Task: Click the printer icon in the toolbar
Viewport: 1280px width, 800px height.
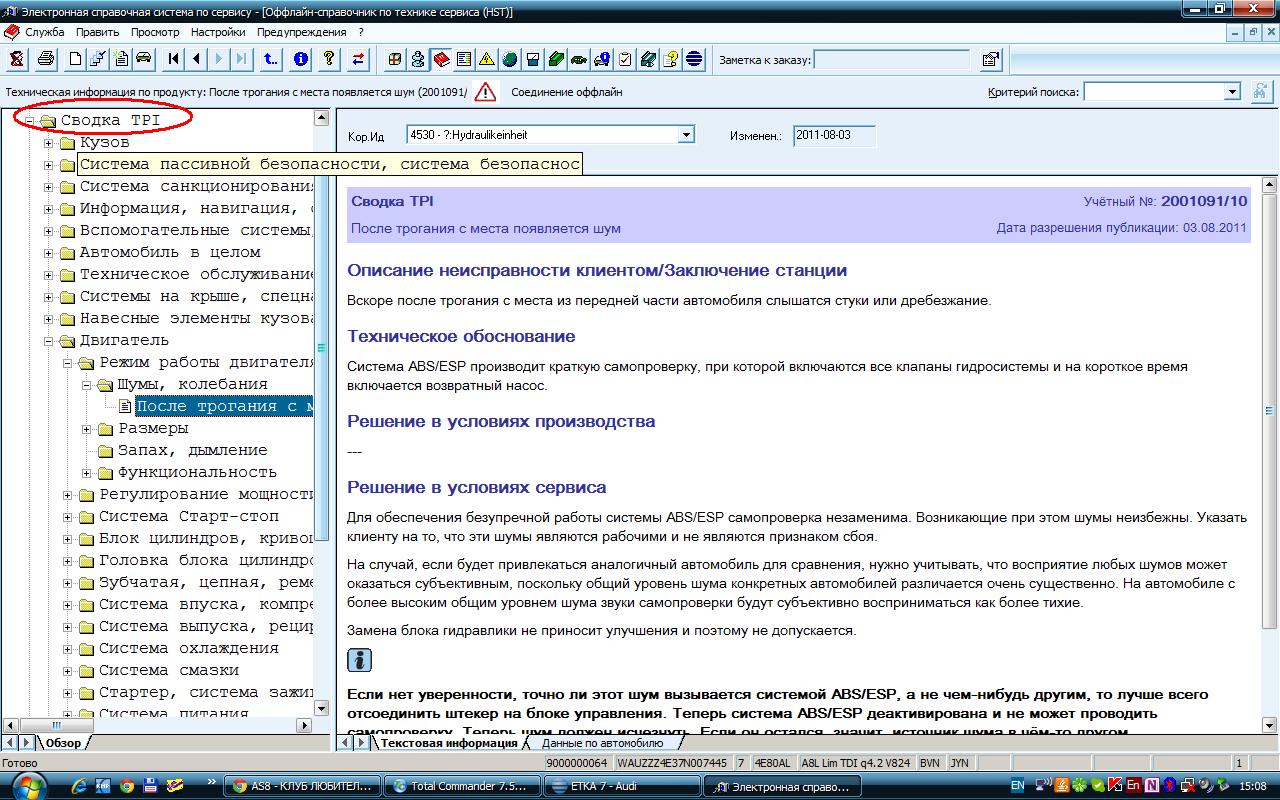Action: 45,59
